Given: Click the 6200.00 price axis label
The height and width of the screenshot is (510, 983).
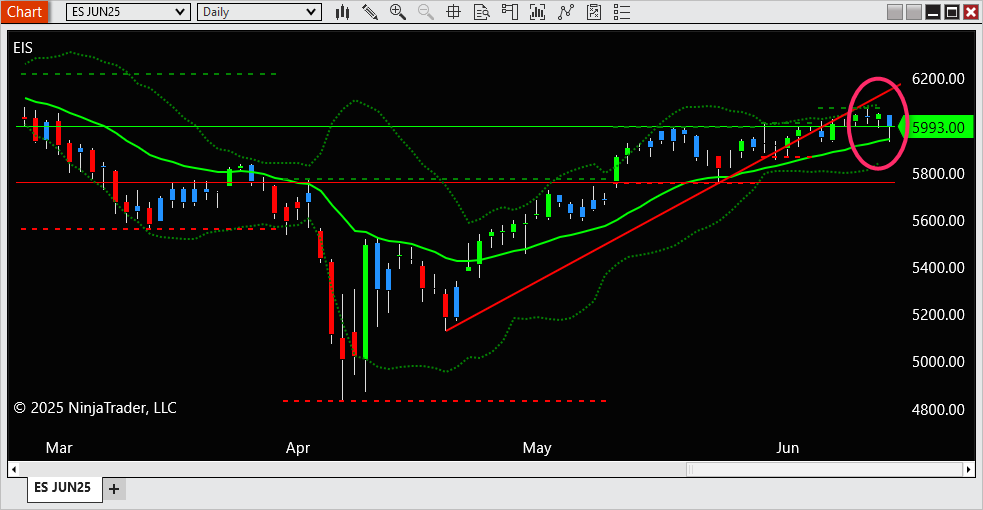Looking at the screenshot, I should [938, 79].
